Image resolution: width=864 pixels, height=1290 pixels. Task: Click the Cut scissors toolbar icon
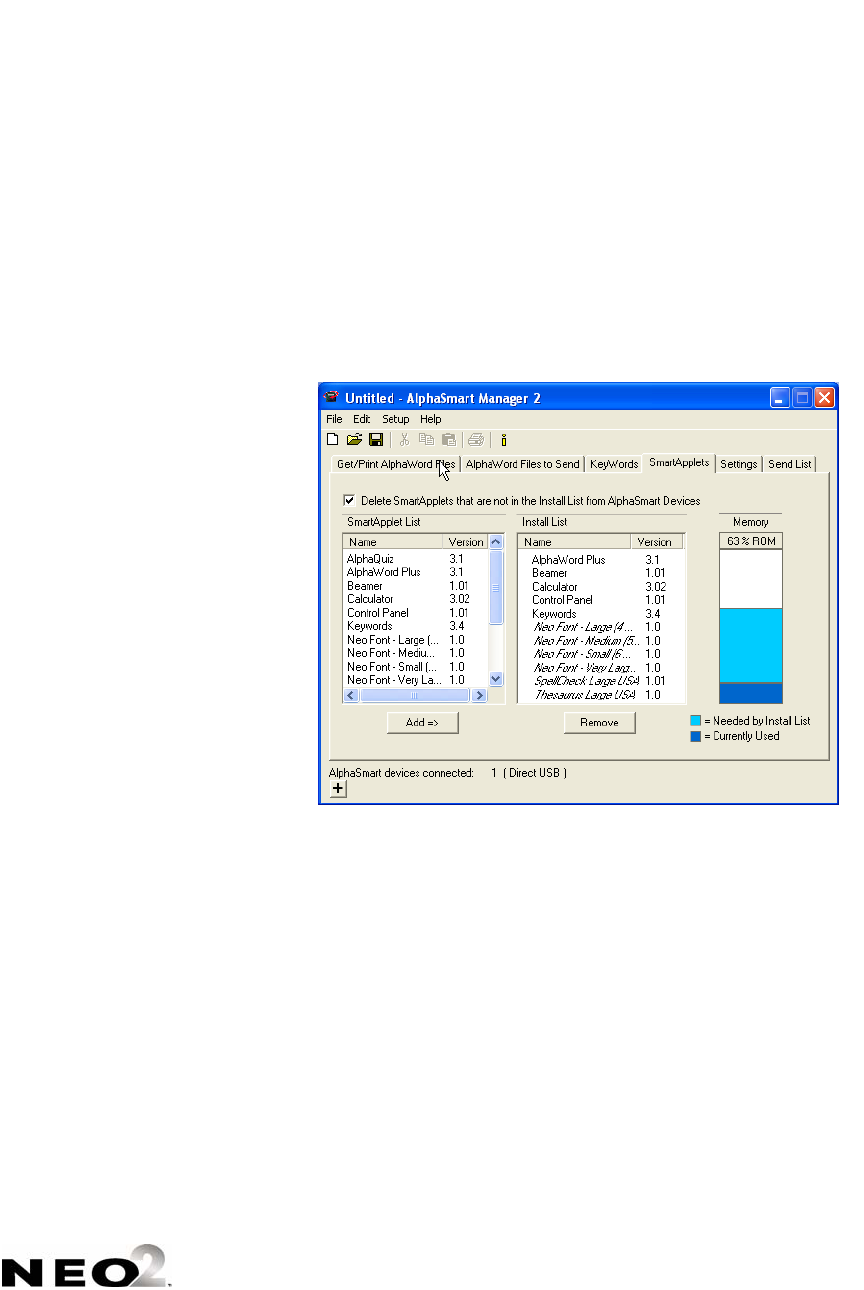coord(404,439)
